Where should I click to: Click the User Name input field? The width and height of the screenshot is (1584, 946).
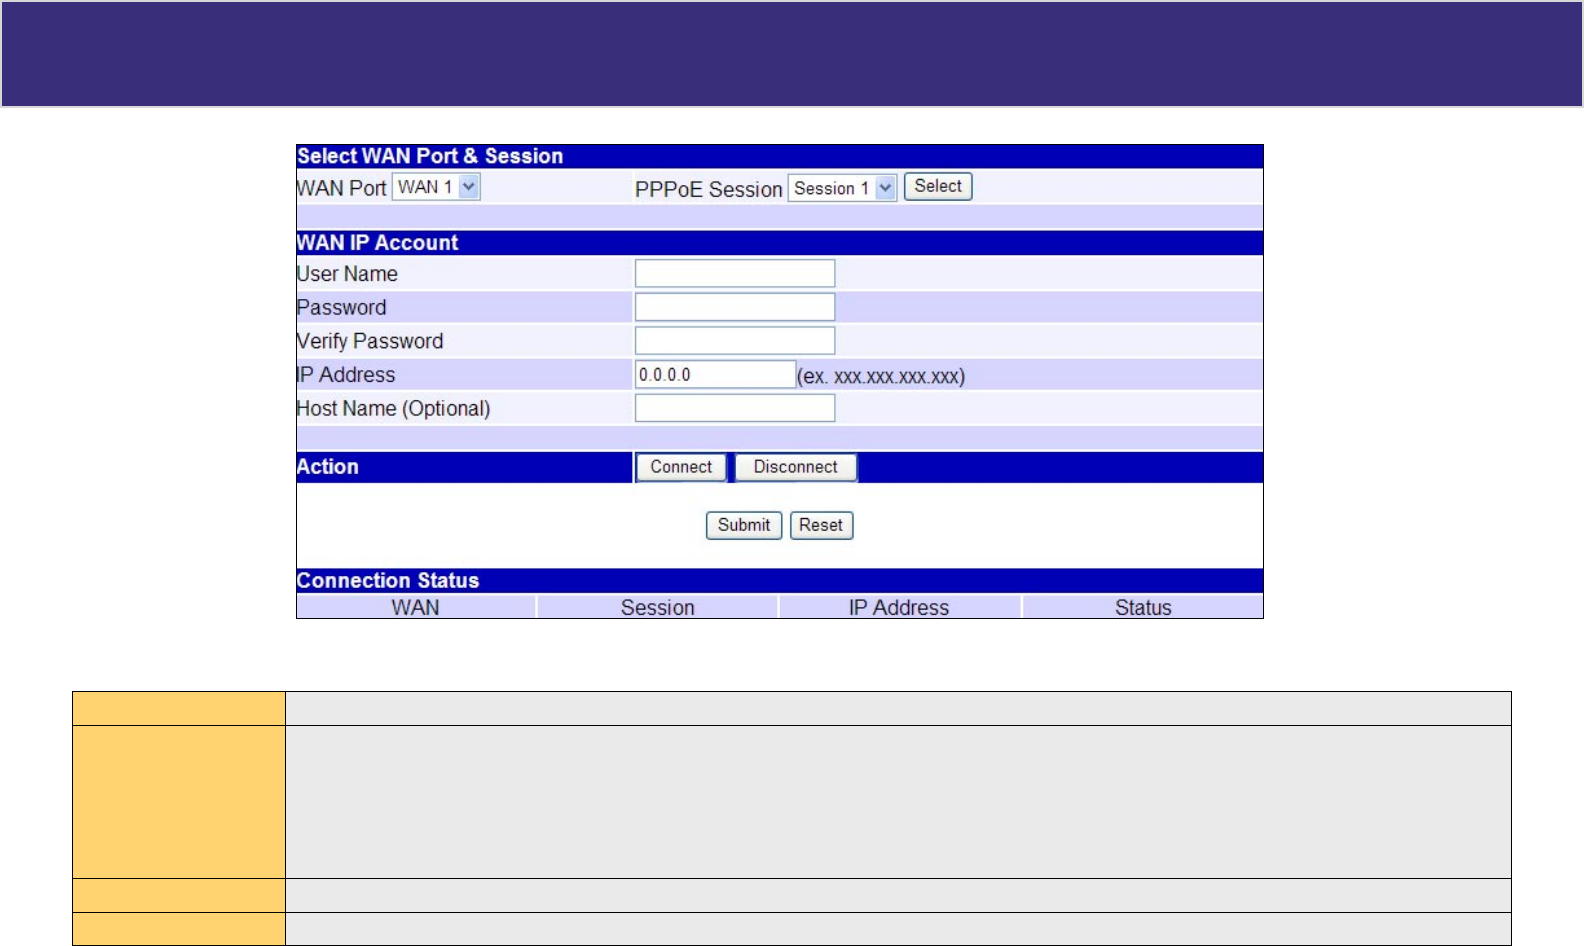pos(734,273)
